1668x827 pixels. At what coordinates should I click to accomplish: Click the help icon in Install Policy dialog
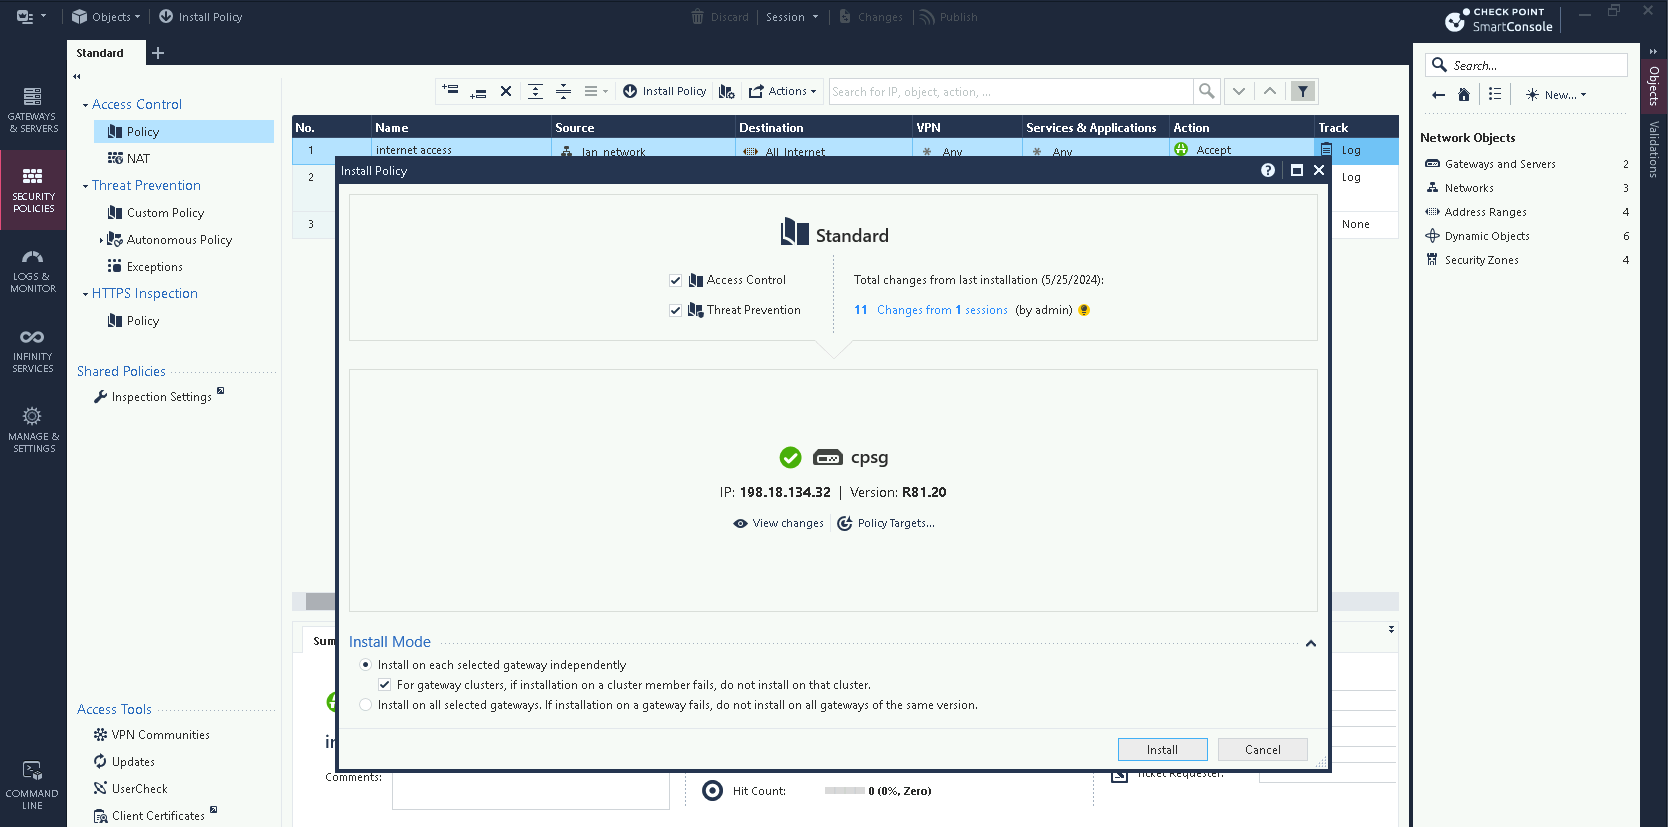[1268, 170]
